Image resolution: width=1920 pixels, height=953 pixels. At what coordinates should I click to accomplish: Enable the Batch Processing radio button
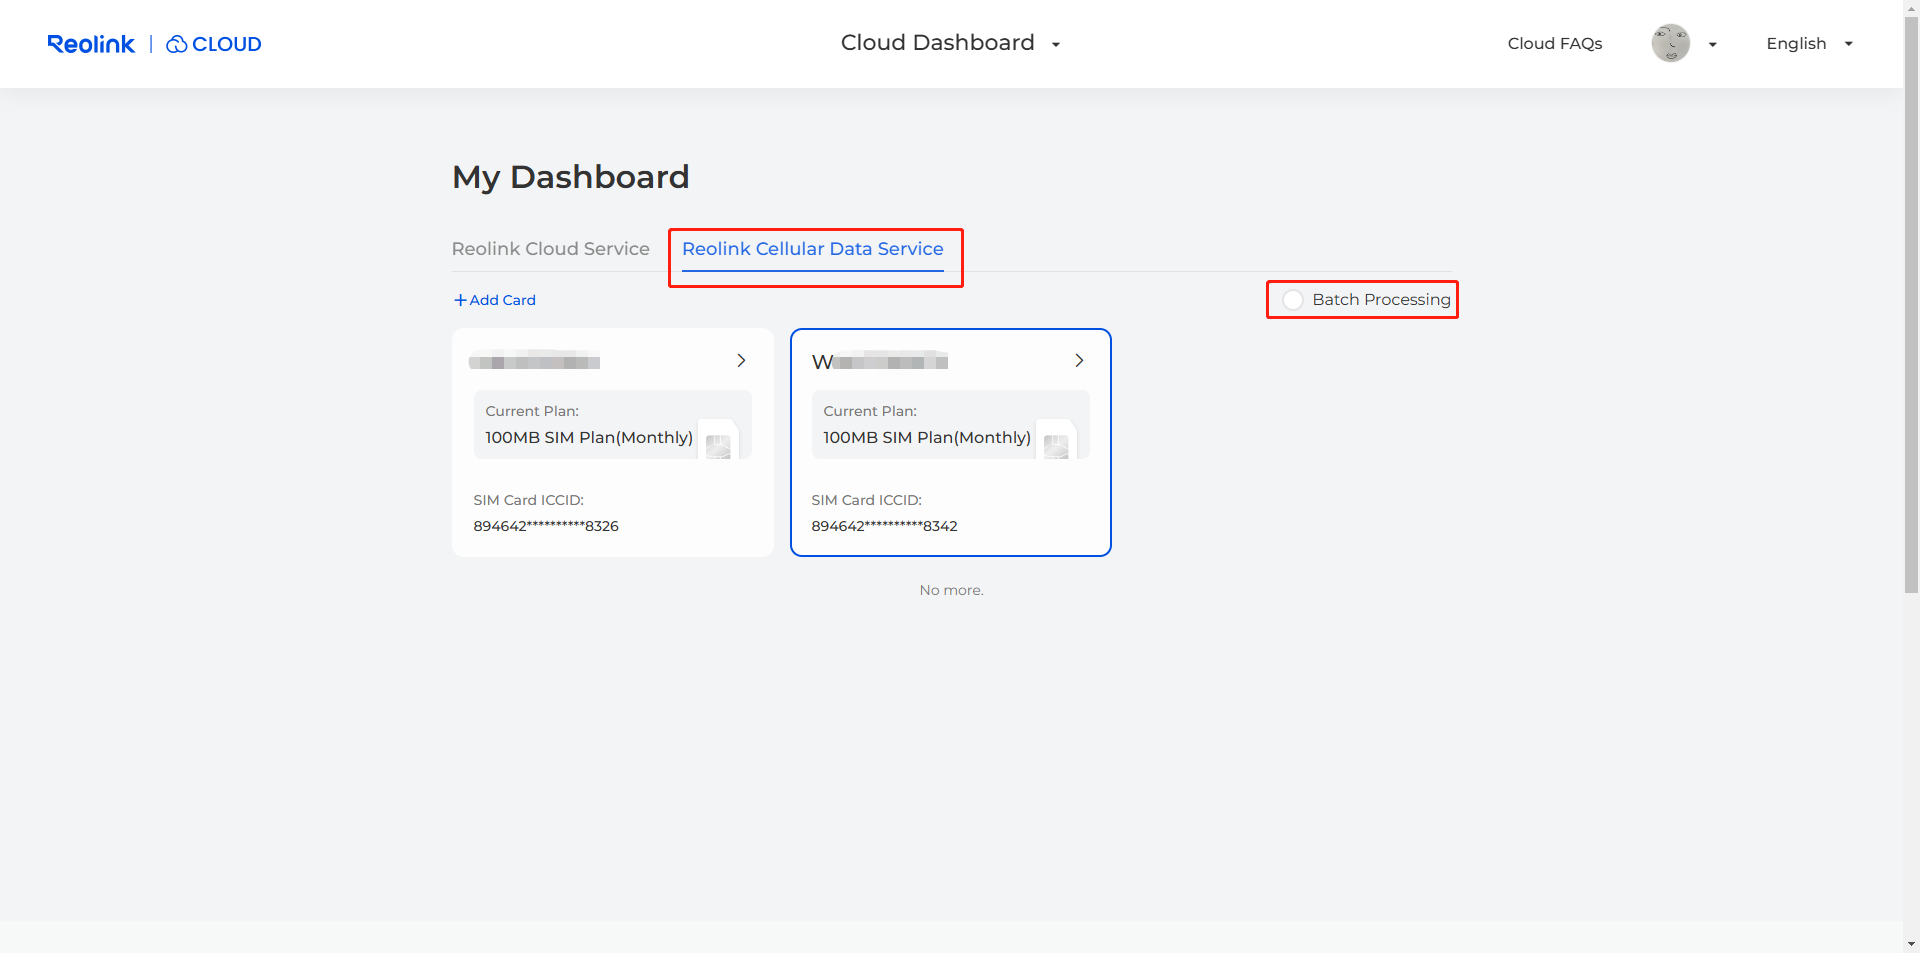click(1292, 300)
